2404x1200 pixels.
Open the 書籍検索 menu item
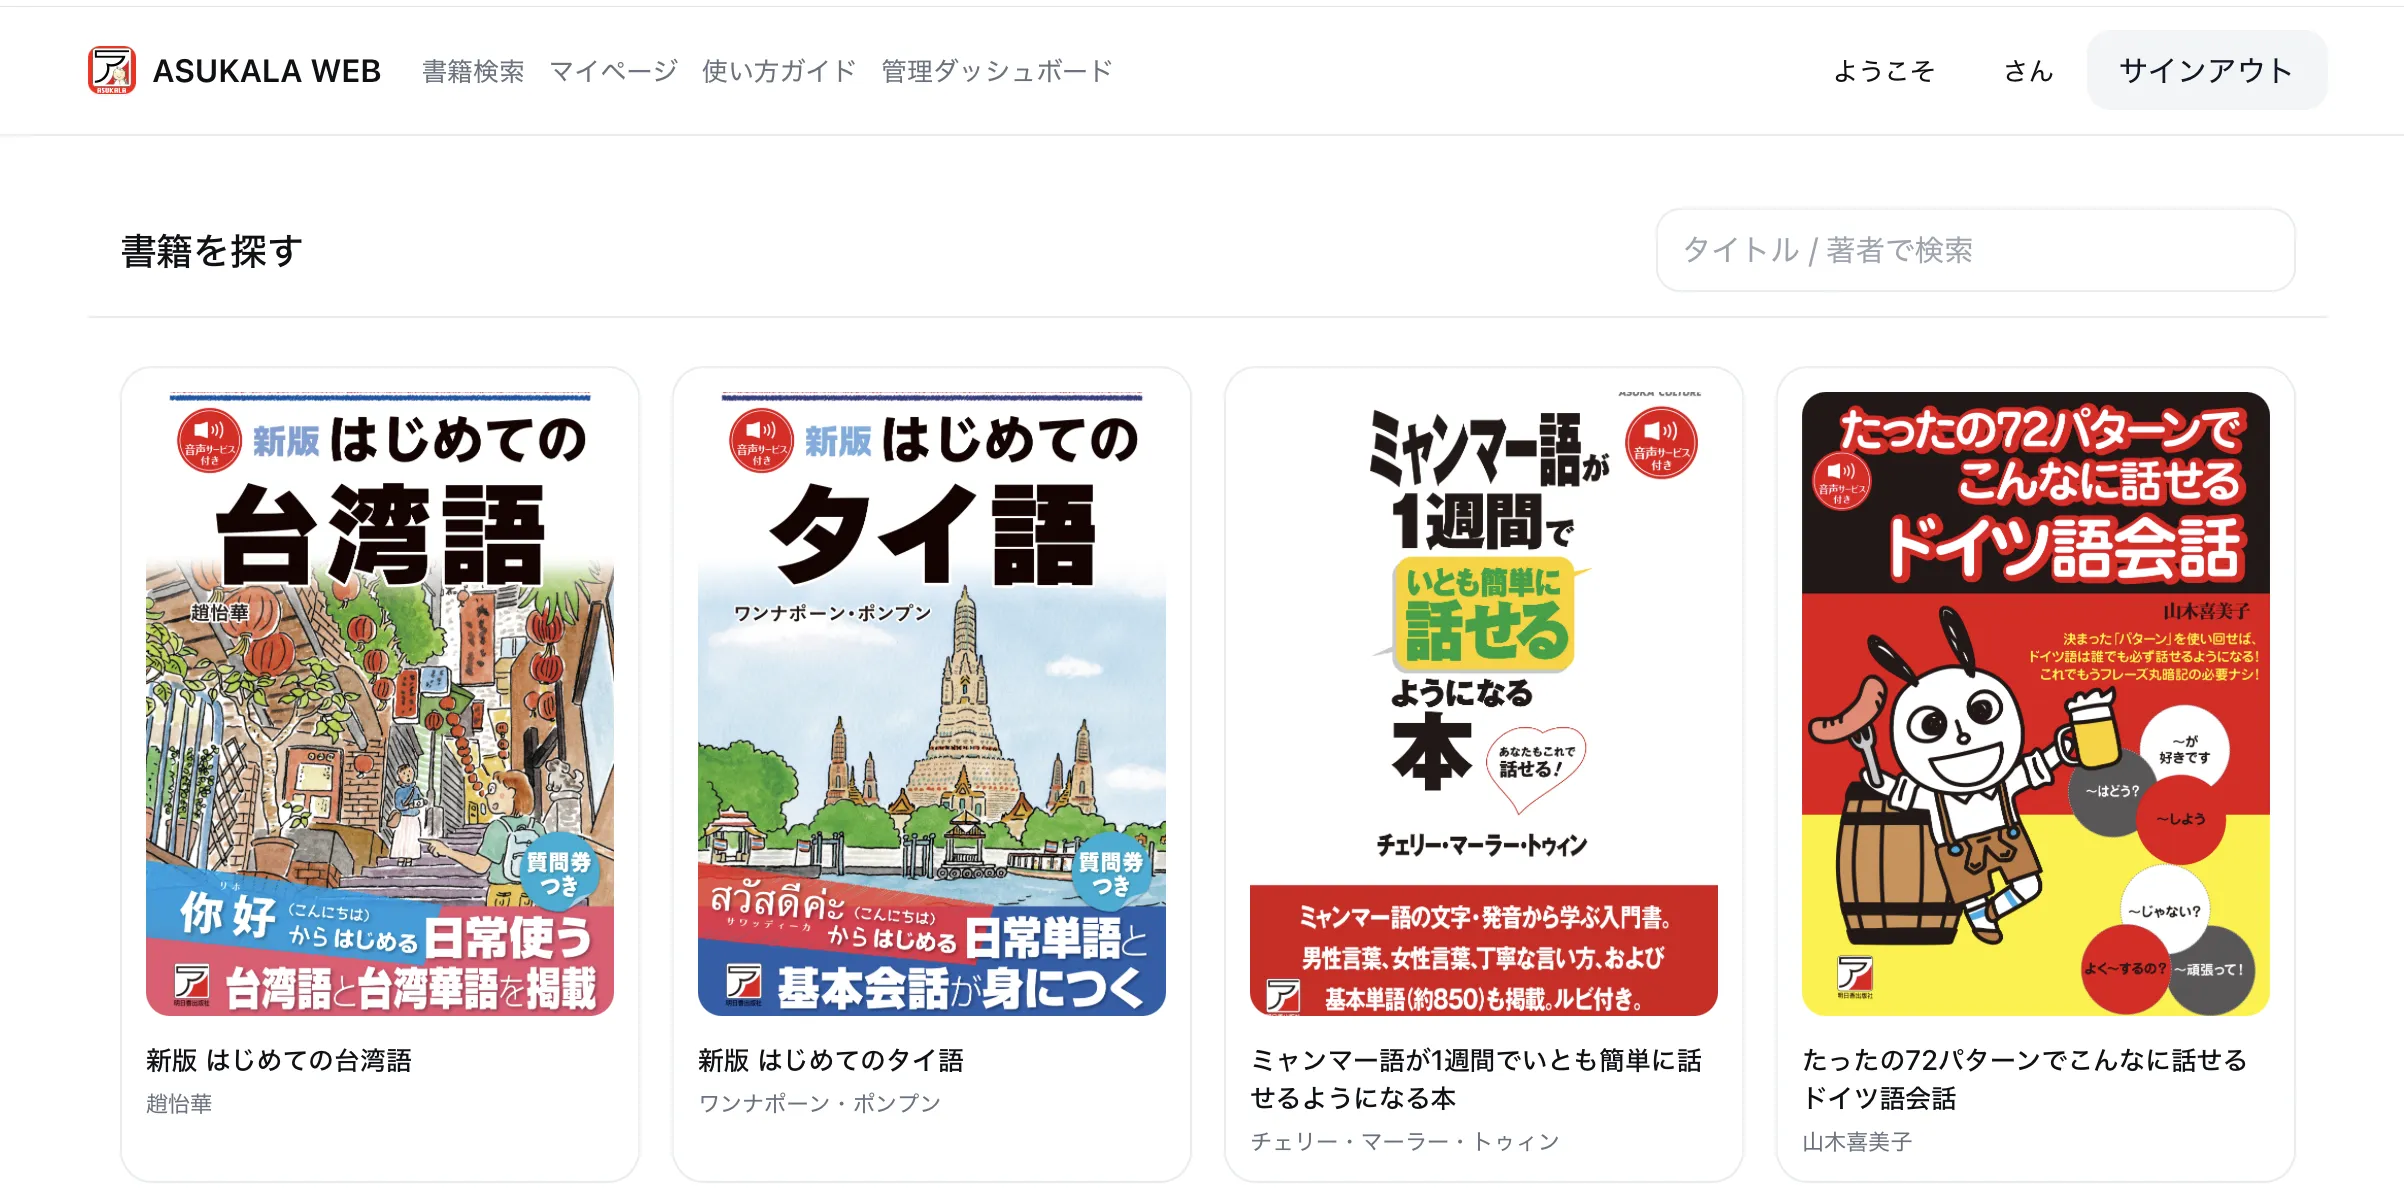click(473, 71)
